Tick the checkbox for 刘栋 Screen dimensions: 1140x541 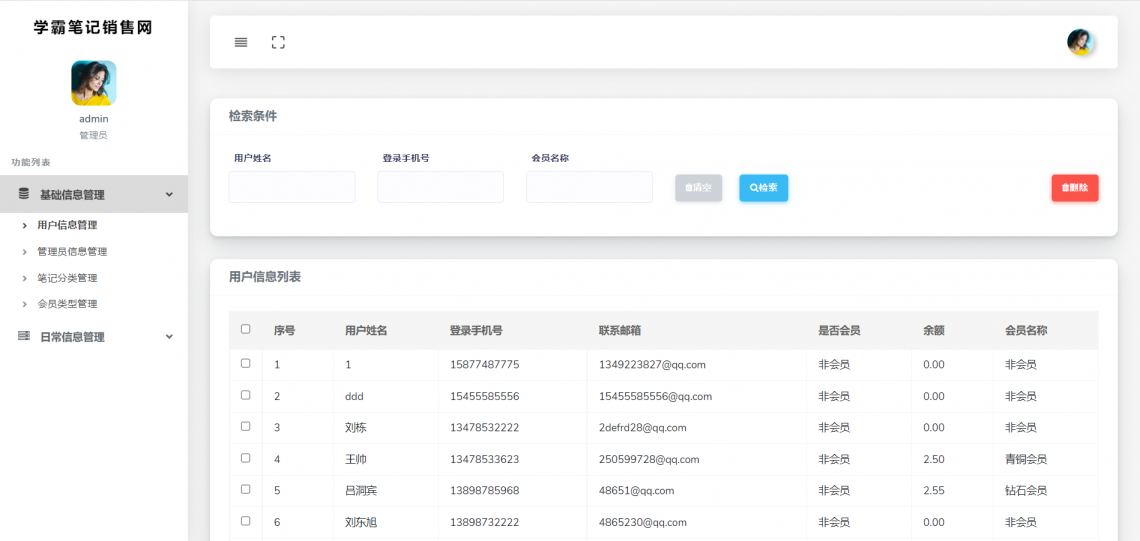(245, 426)
